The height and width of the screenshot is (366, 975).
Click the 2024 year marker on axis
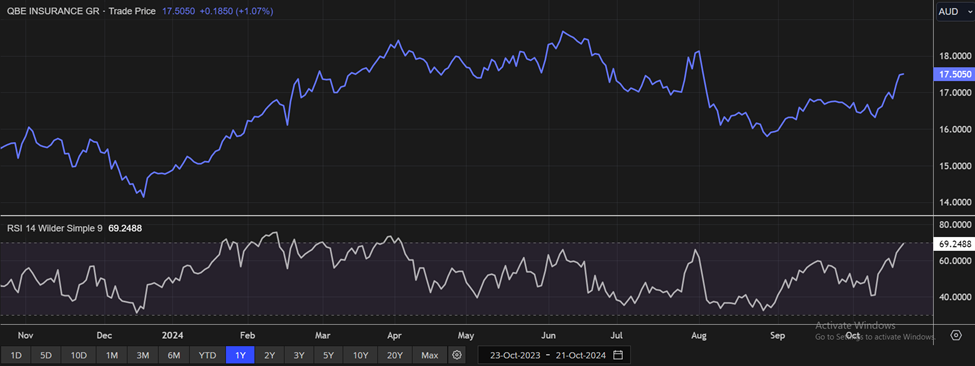click(172, 335)
